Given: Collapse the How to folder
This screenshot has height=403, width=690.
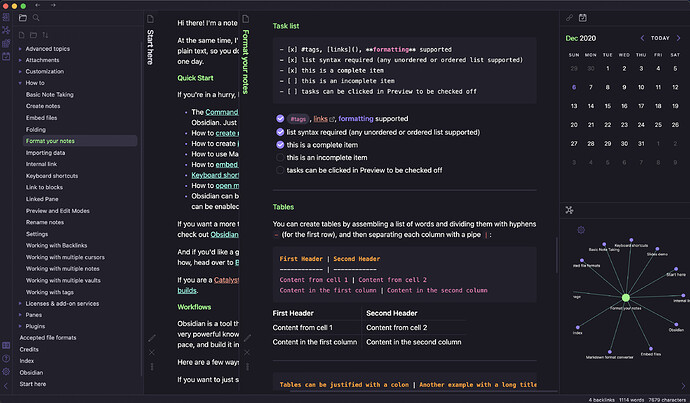Looking at the screenshot, I should 20,83.
